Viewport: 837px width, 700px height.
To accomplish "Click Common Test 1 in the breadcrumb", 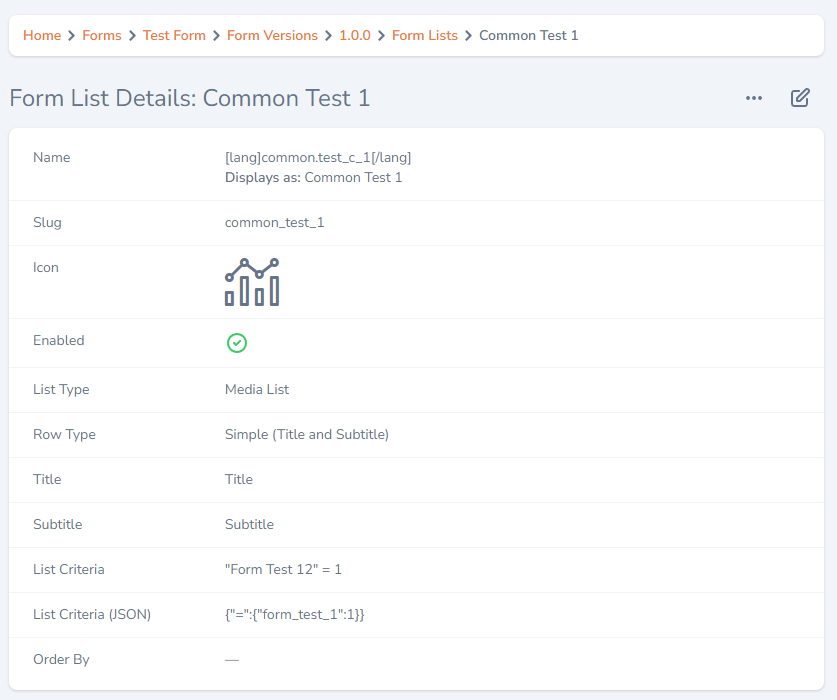I will 528,36.
